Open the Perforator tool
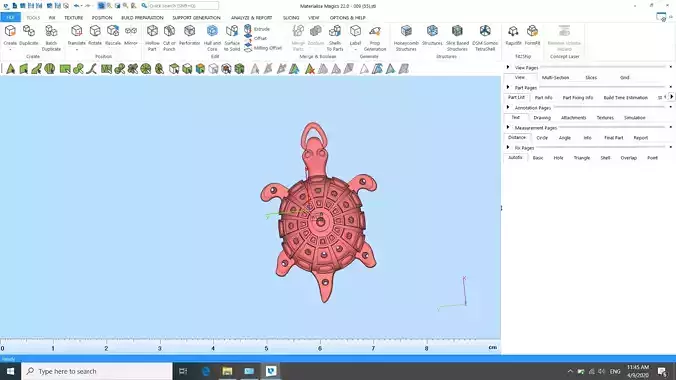 point(190,35)
